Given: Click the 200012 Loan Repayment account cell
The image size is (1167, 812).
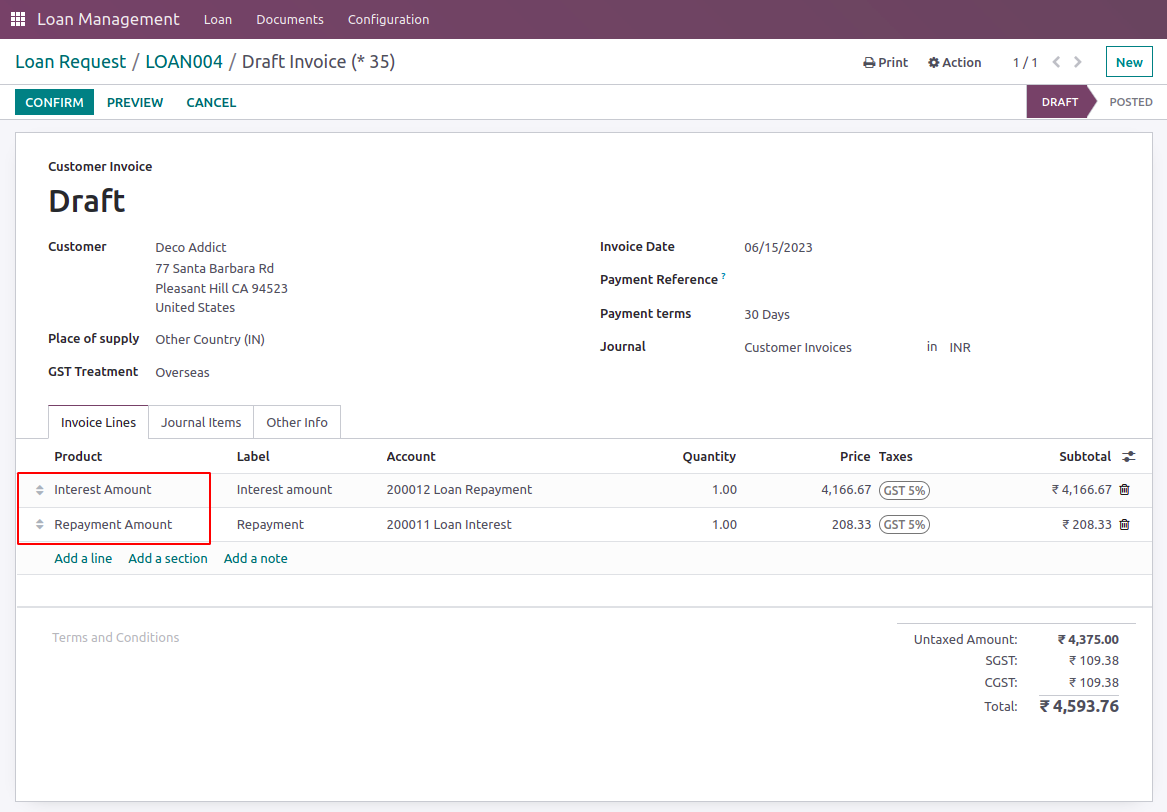Looking at the screenshot, I should point(459,490).
